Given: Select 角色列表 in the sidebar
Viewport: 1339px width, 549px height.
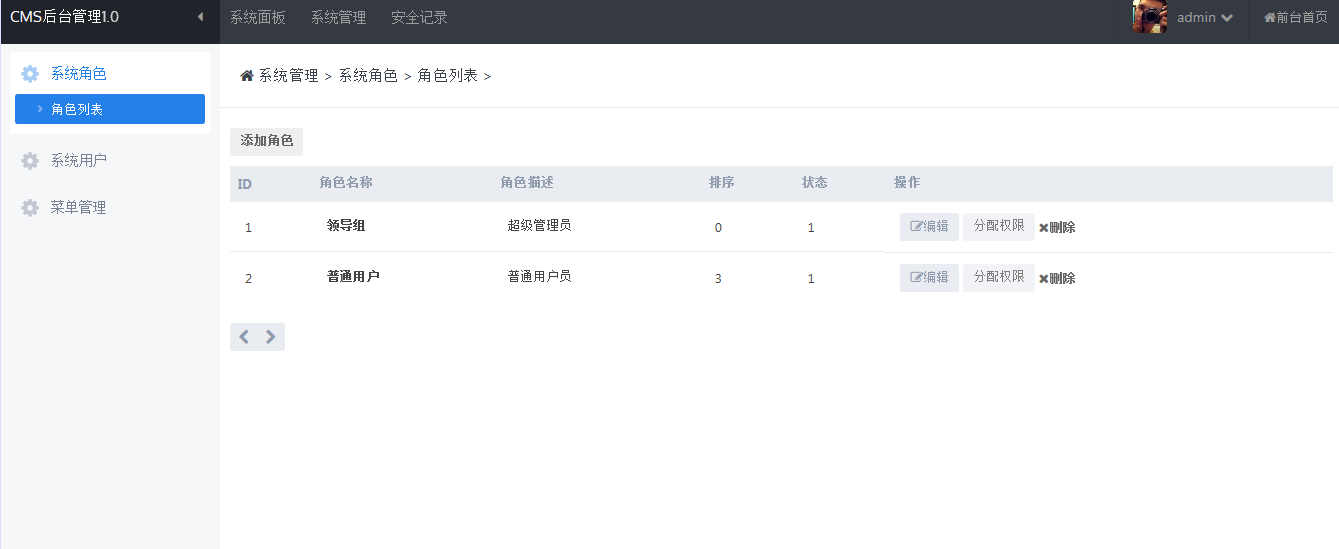Looking at the screenshot, I should pos(110,109).
